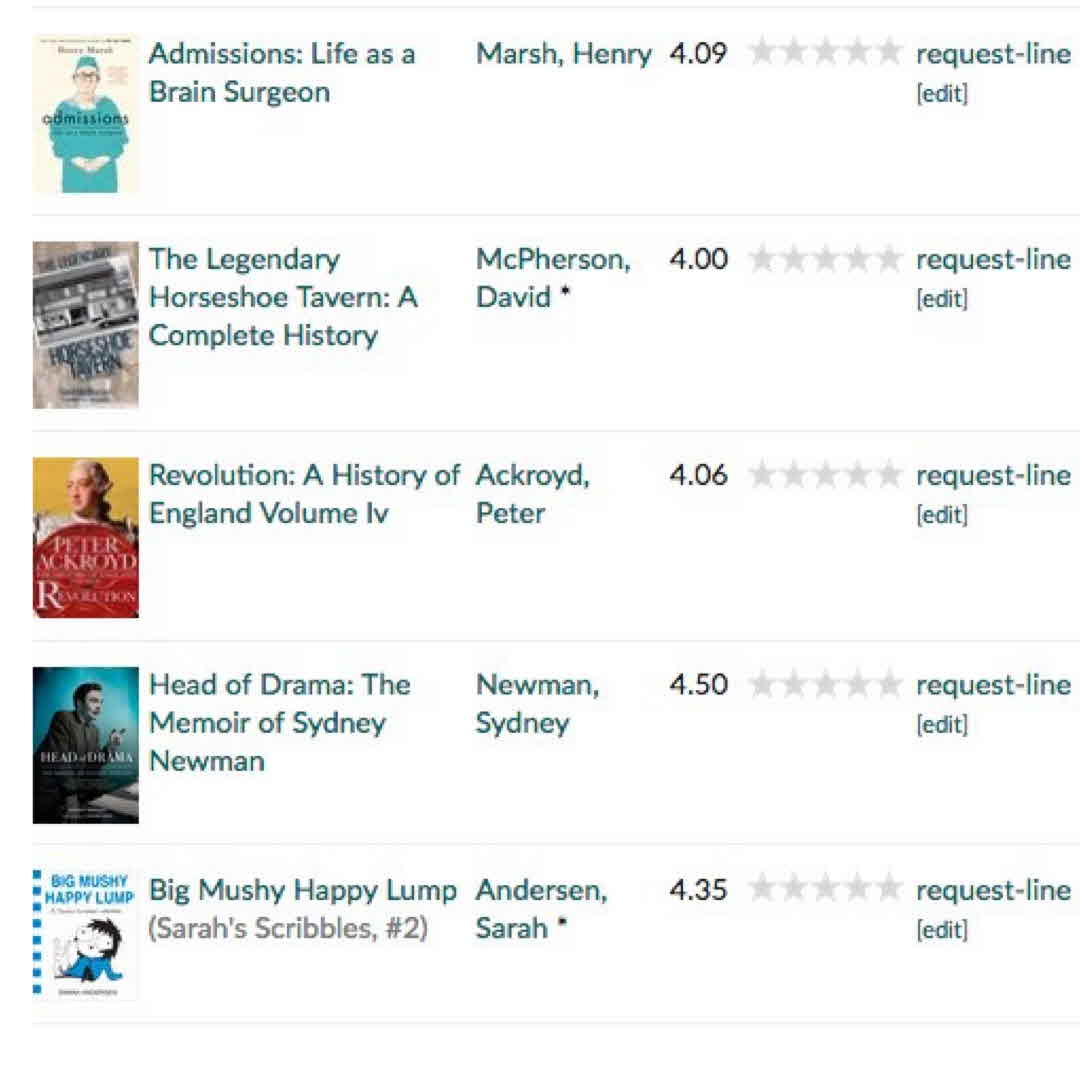1080x1080 pixels.
Task: Give Horseshoe Tavern a one-star rating
Action: pyautogui.click(x=762, y=260)
